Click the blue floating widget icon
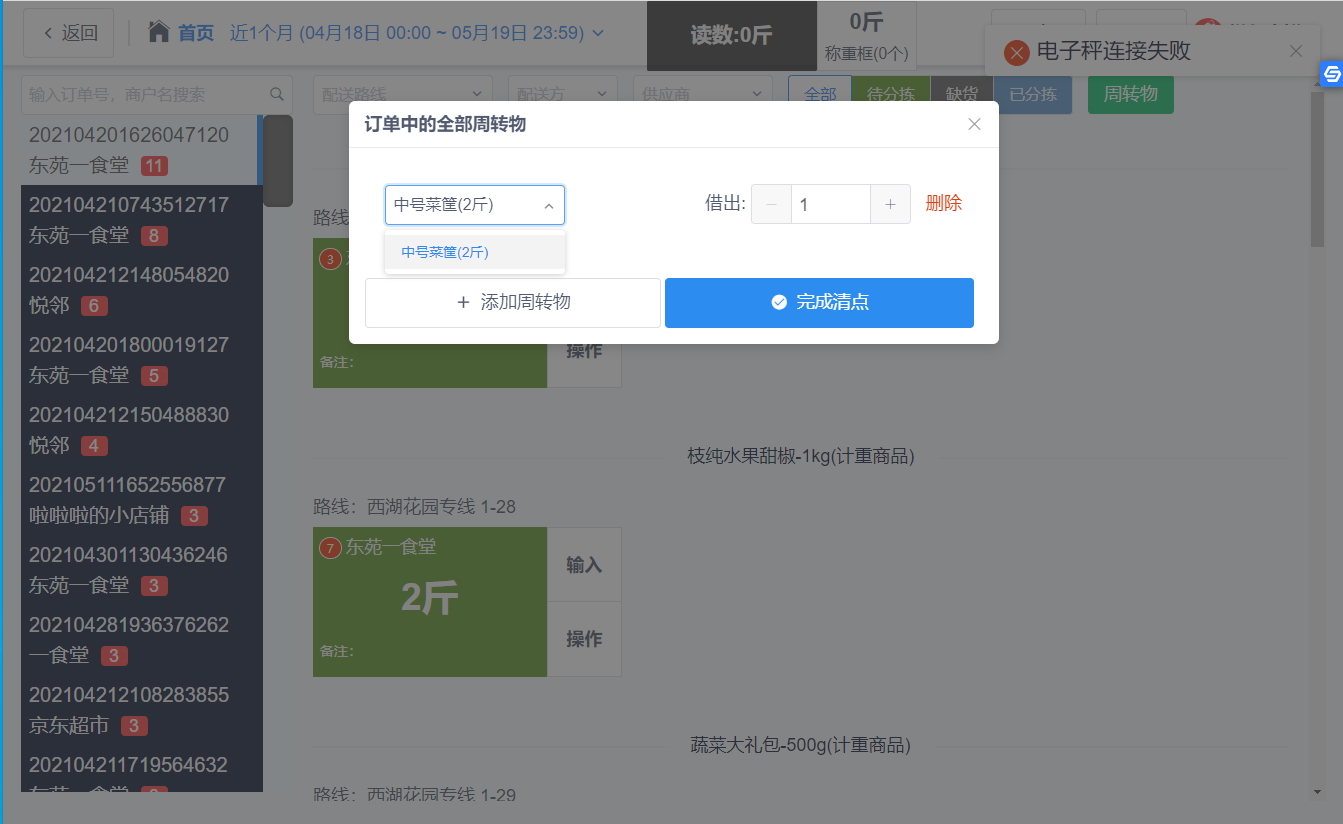 pos(1331,75)
